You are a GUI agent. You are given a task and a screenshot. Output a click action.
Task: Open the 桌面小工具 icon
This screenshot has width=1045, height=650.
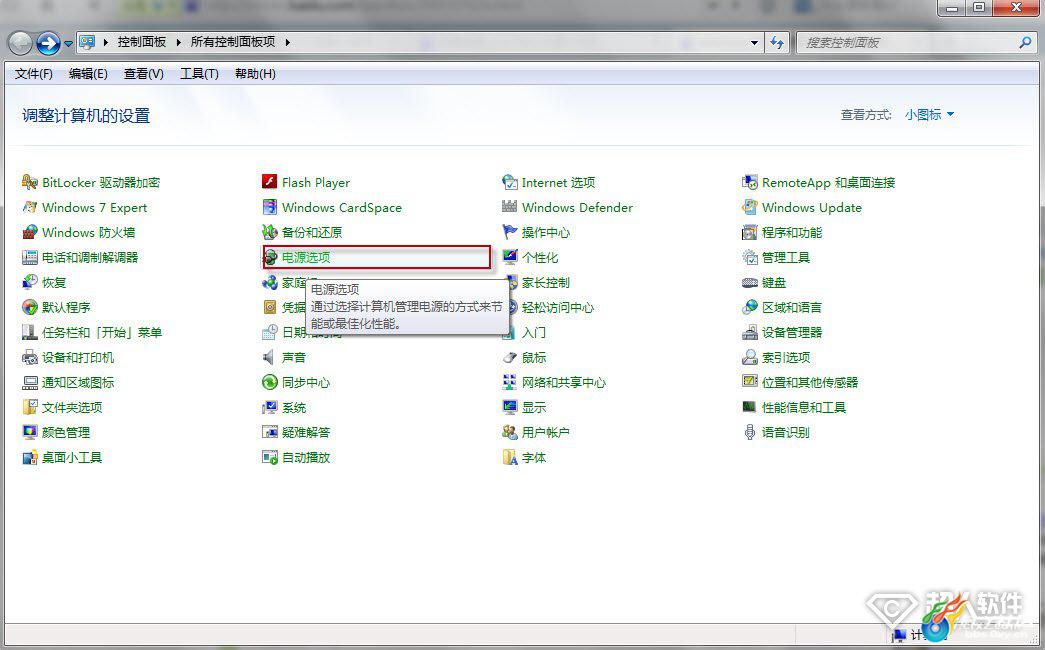(29, 457)
